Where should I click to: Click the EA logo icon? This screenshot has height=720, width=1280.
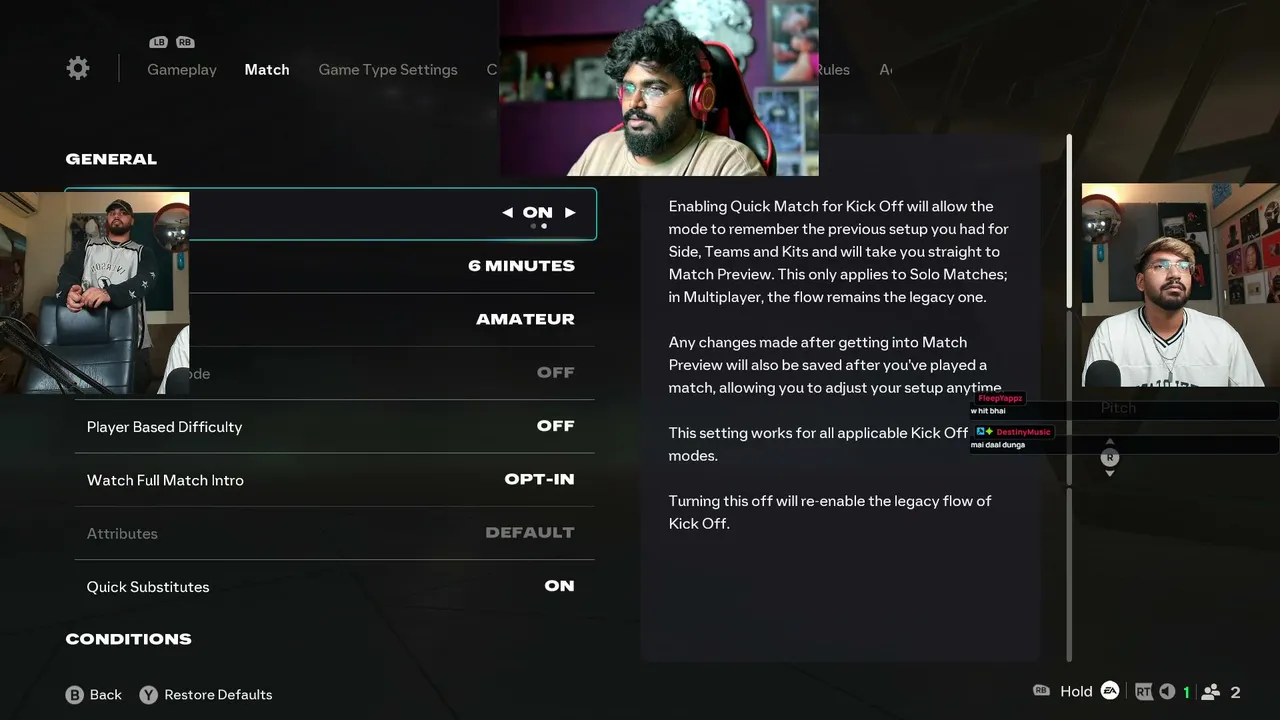(x=1109, y=691)
